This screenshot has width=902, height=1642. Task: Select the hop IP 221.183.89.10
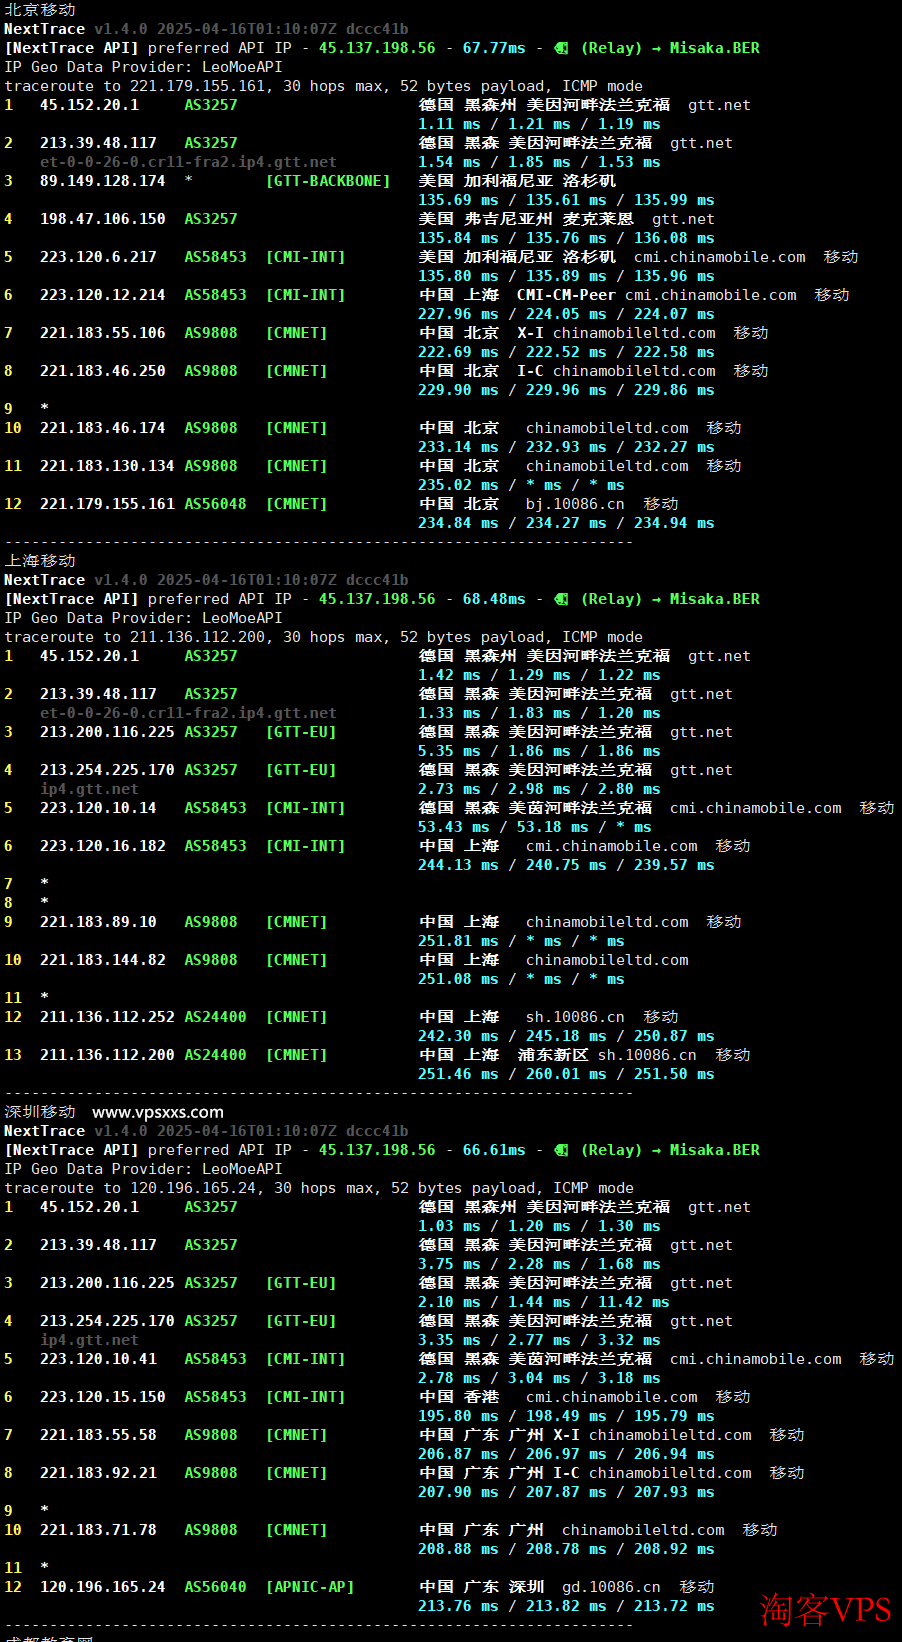(x=98, y=922)
